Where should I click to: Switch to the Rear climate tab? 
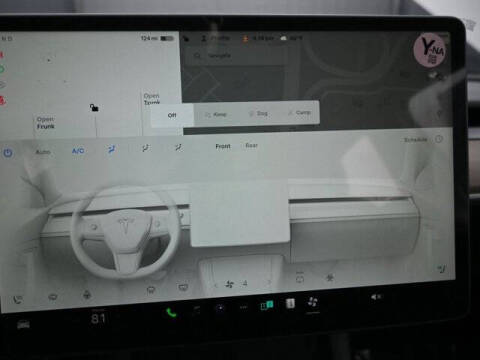point(252,145)
